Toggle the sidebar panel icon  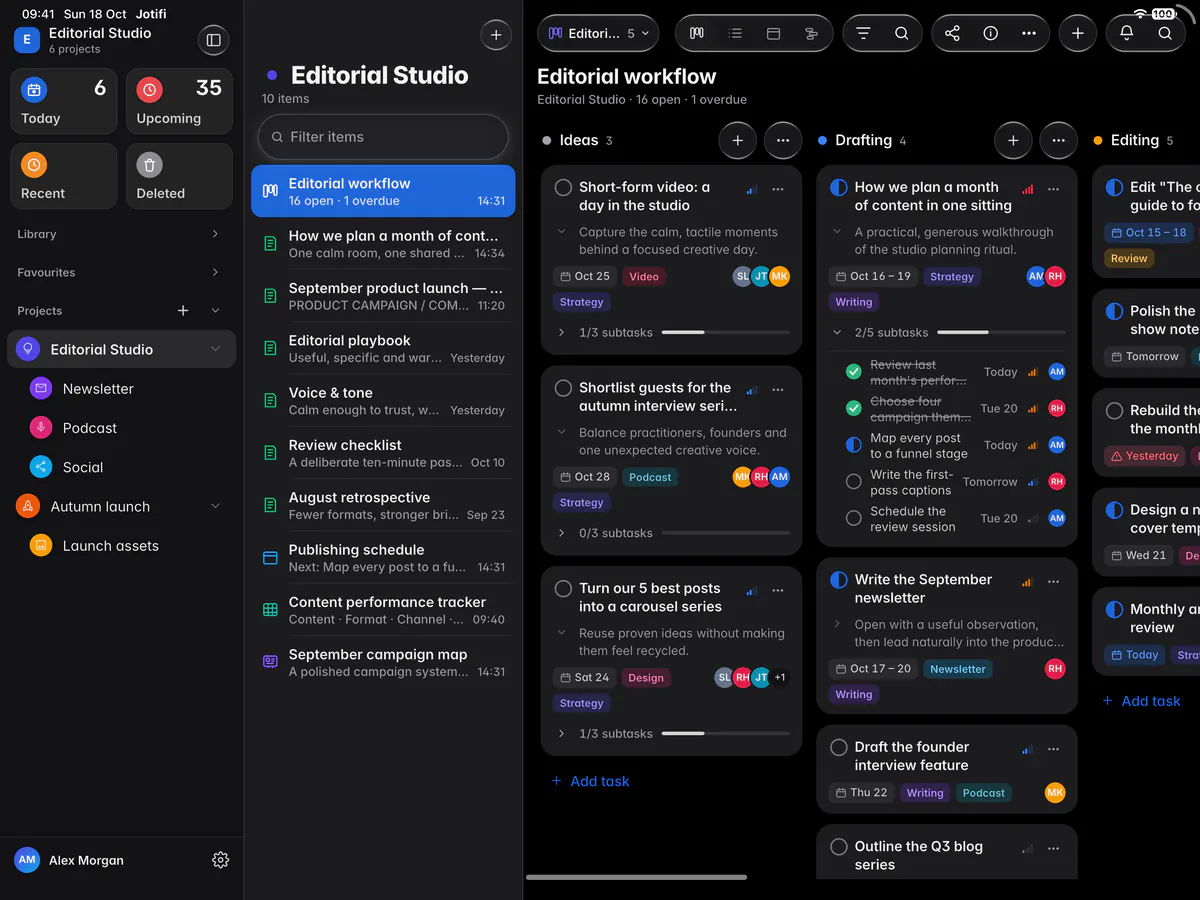[212, 40]
